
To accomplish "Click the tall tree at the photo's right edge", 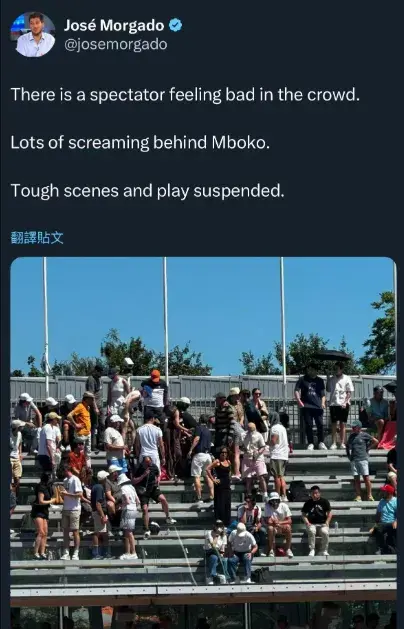I will (381, 333).
